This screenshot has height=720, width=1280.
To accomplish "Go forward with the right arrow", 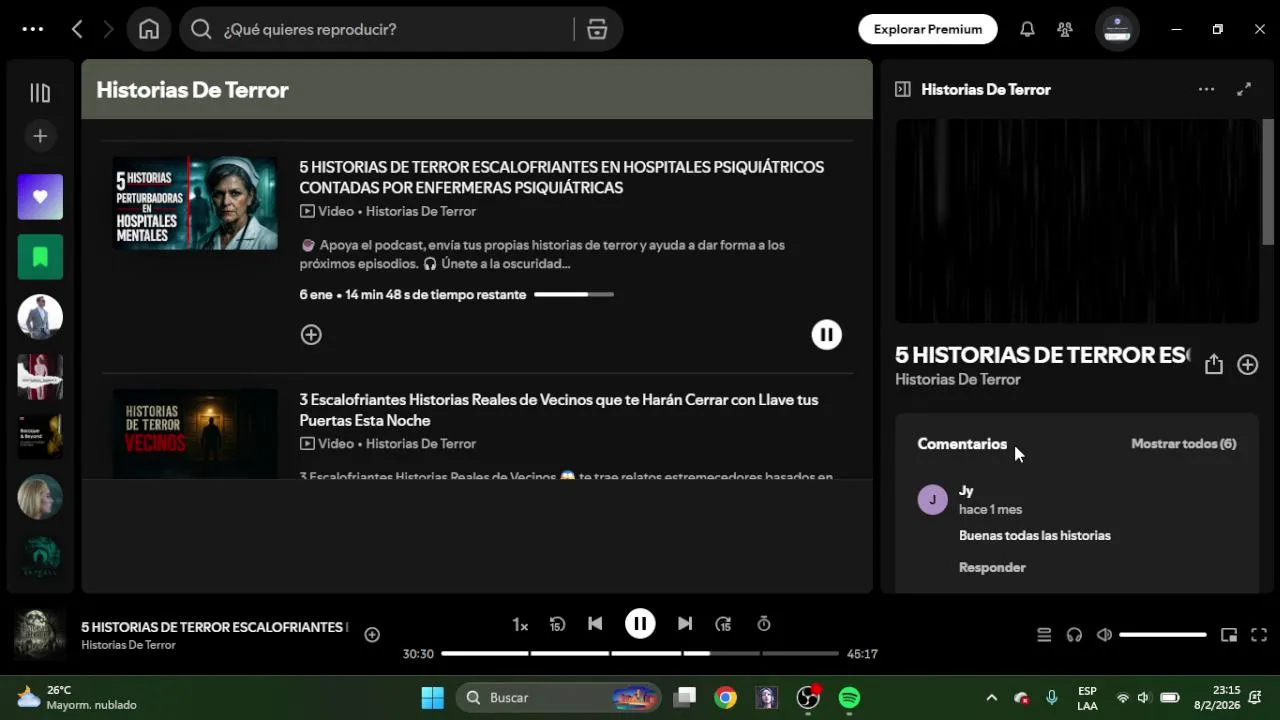I will point(108,29).
